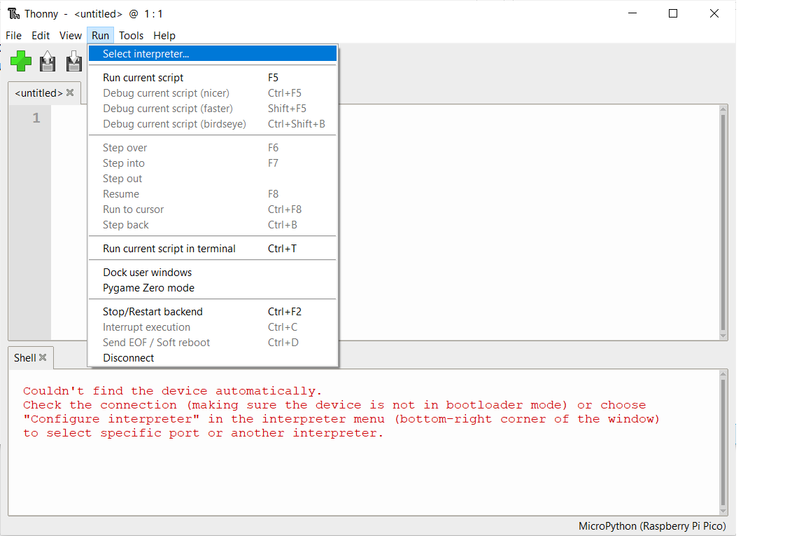Choose Disconnect from Run menu
This screenshot has width=806, height=536.
(x=213, y=358)
